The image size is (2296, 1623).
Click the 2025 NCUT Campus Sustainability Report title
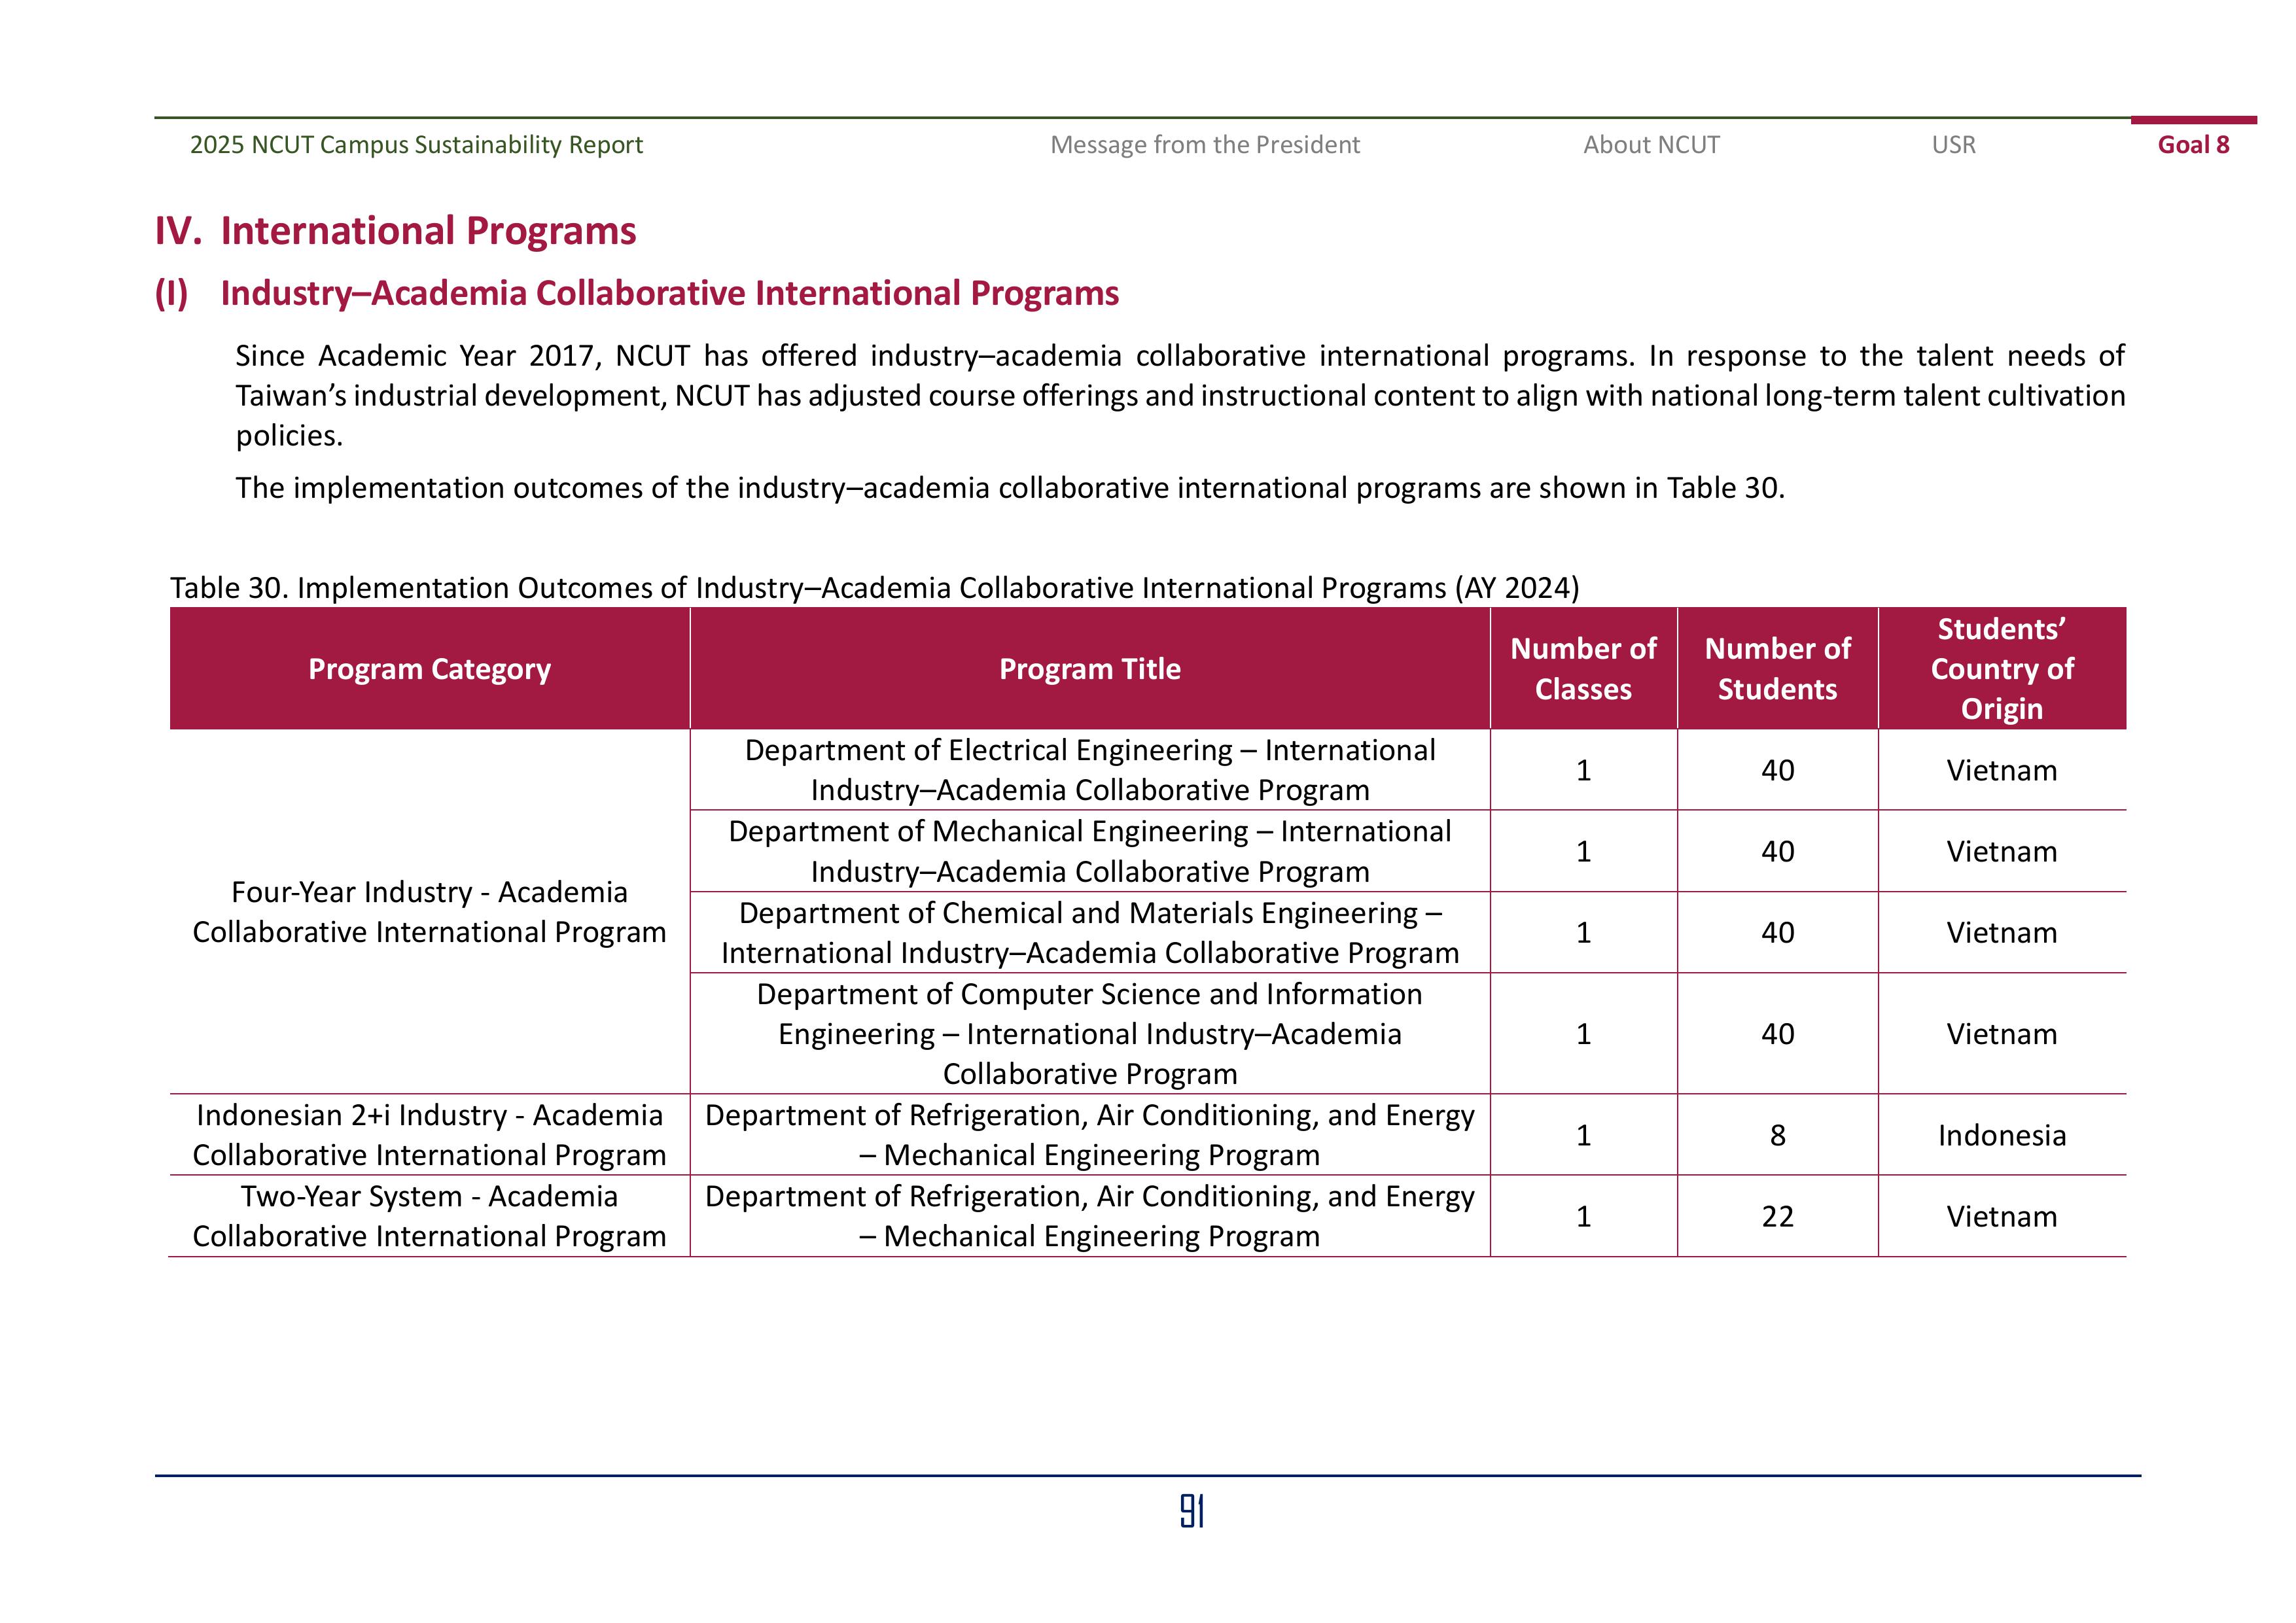click(x=416, y=145)
